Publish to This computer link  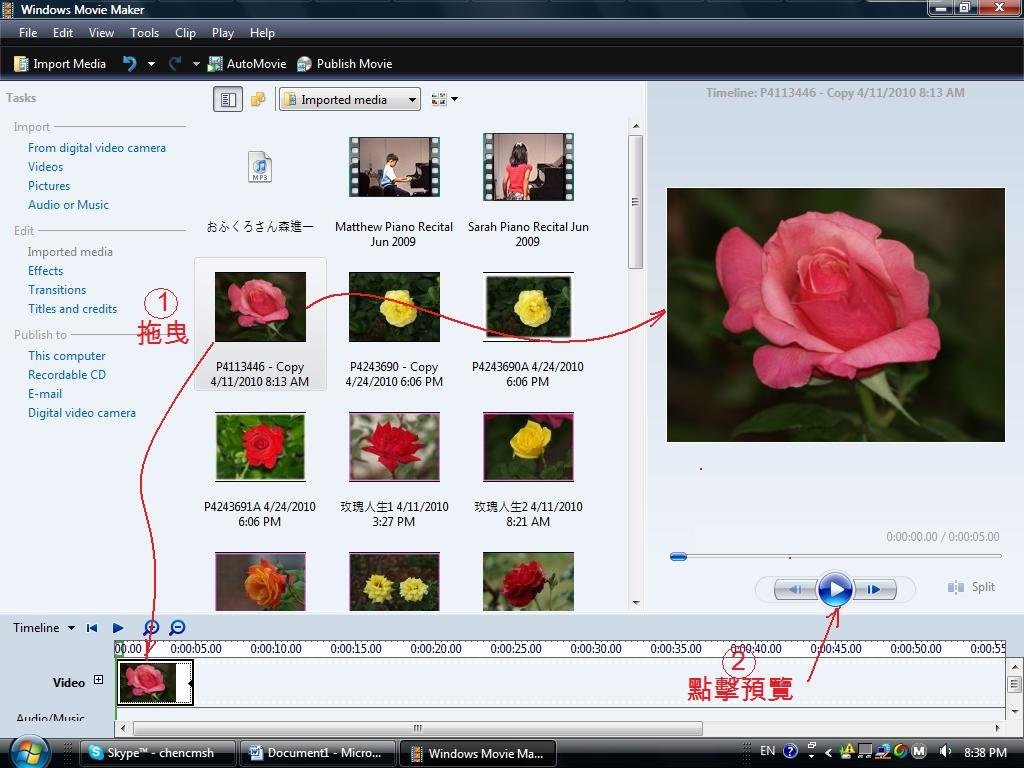(67, 355)
